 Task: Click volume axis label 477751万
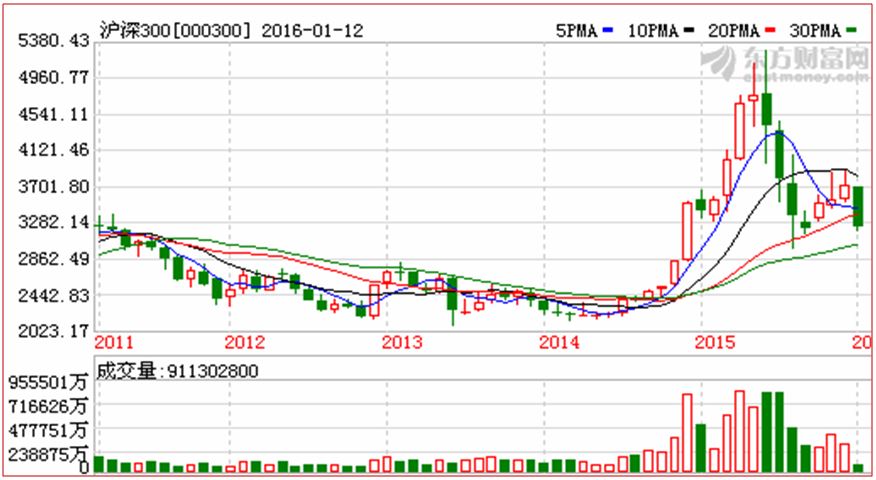pos(48,431)
